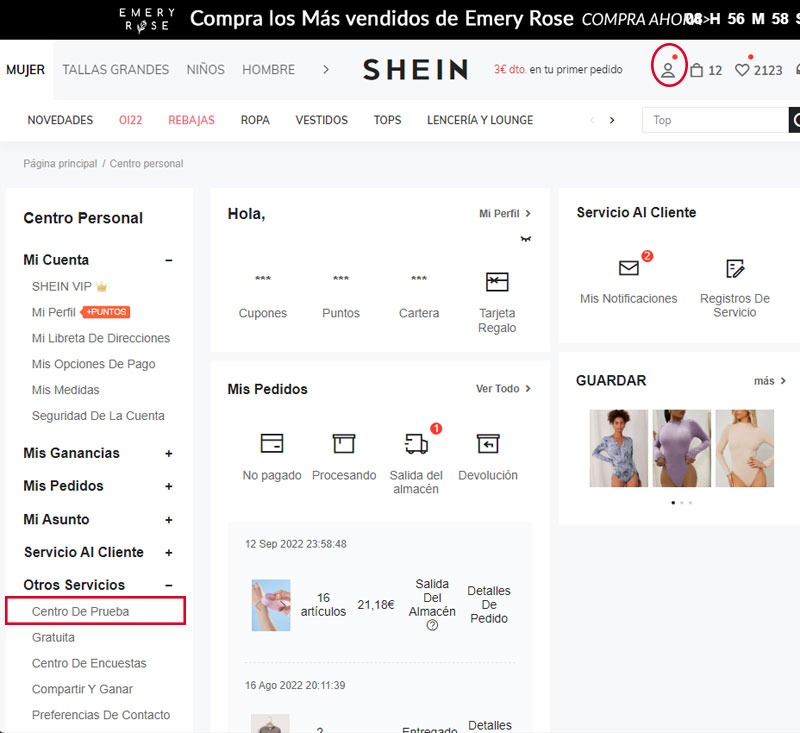Open Mis Opciones De Pago
800x733 pixels.
[x=93, y=364]
